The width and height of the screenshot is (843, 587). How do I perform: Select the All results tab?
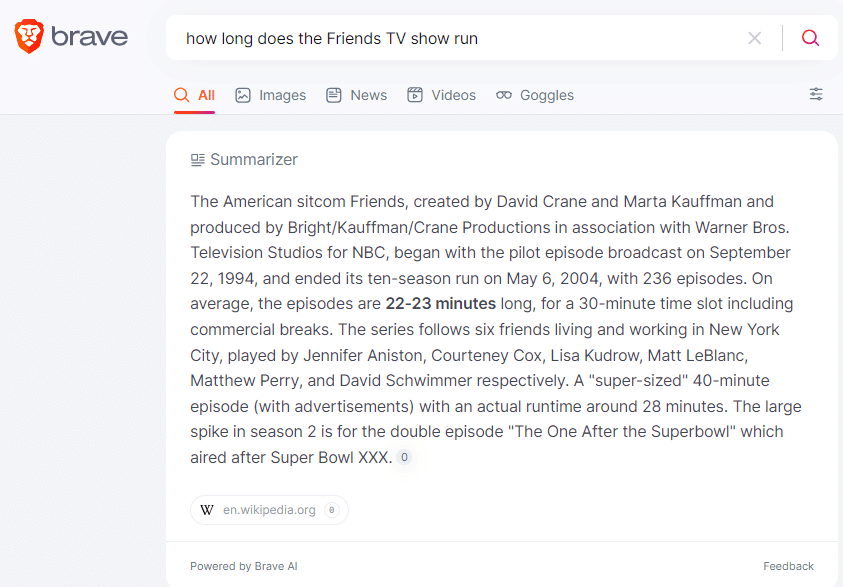pos(195,95)
